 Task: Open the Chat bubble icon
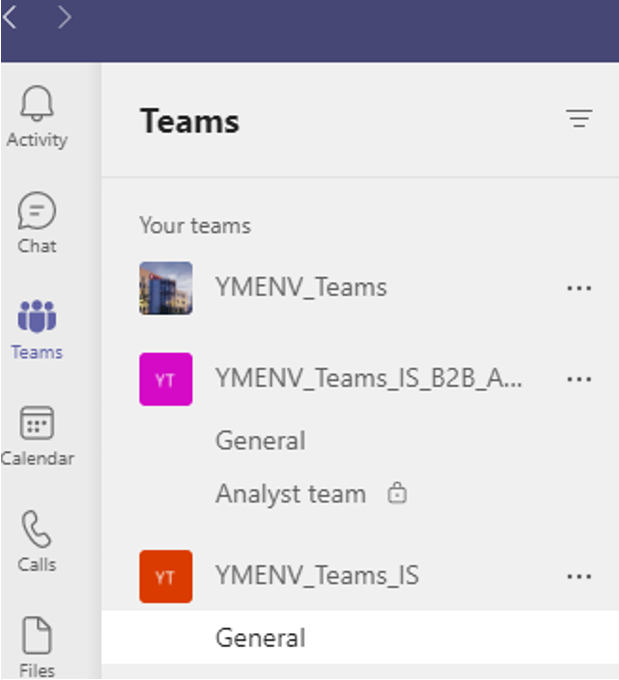37,211
